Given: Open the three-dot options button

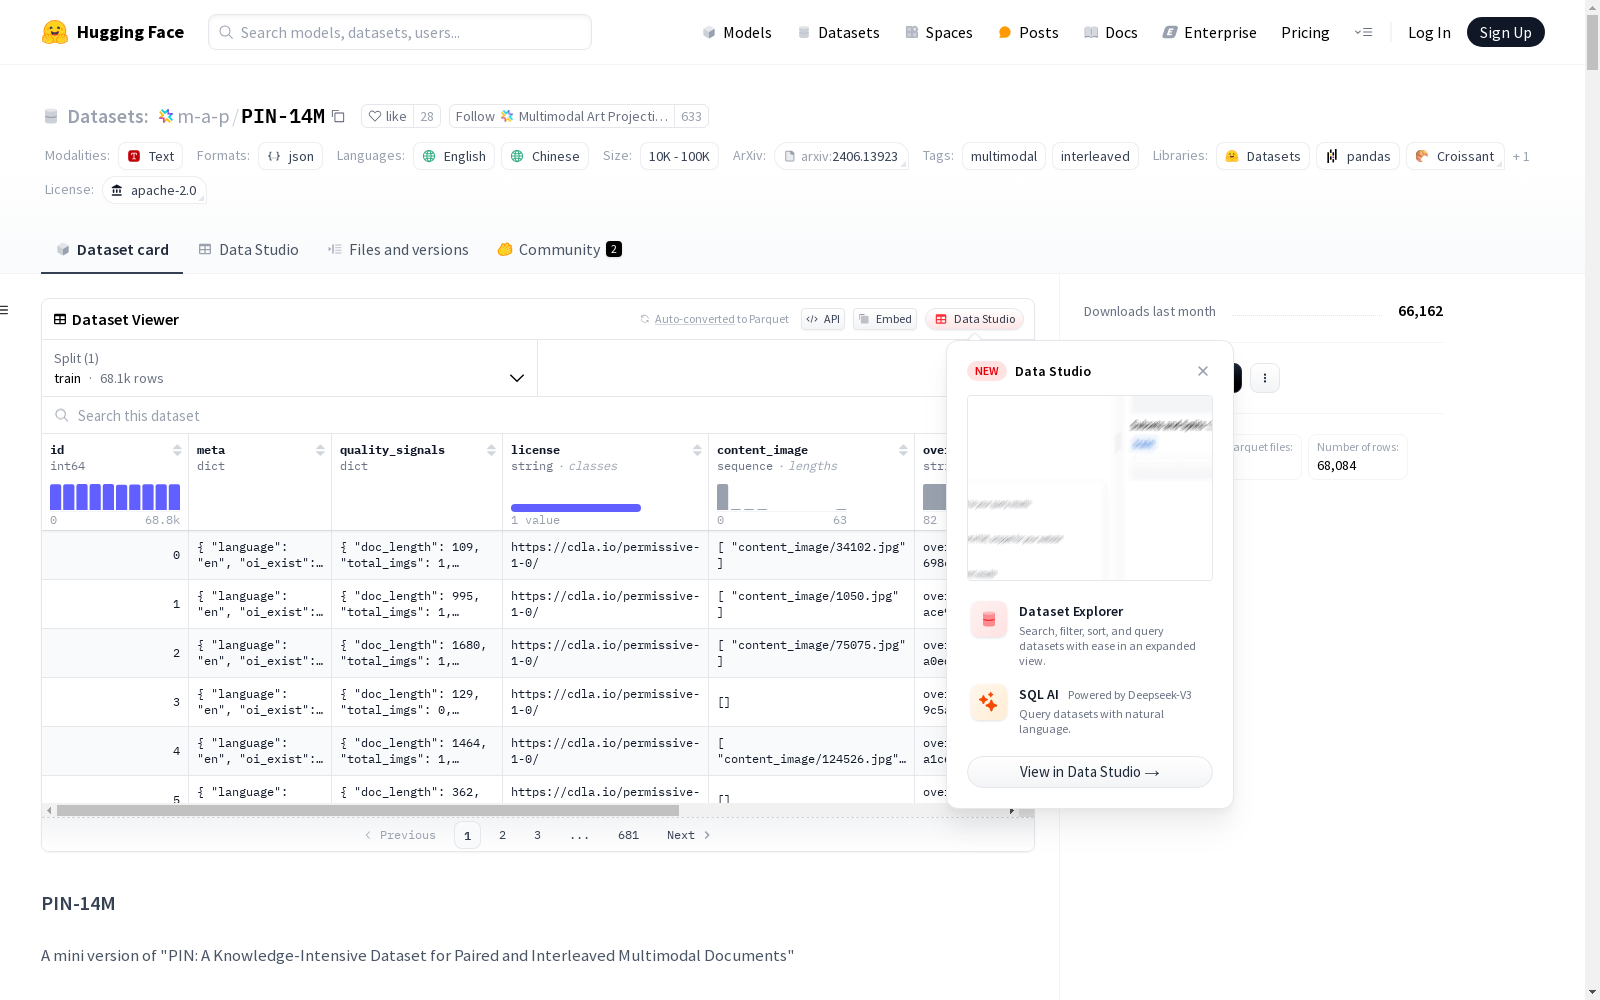Looking at the screenshot, I should point(1265,378).
